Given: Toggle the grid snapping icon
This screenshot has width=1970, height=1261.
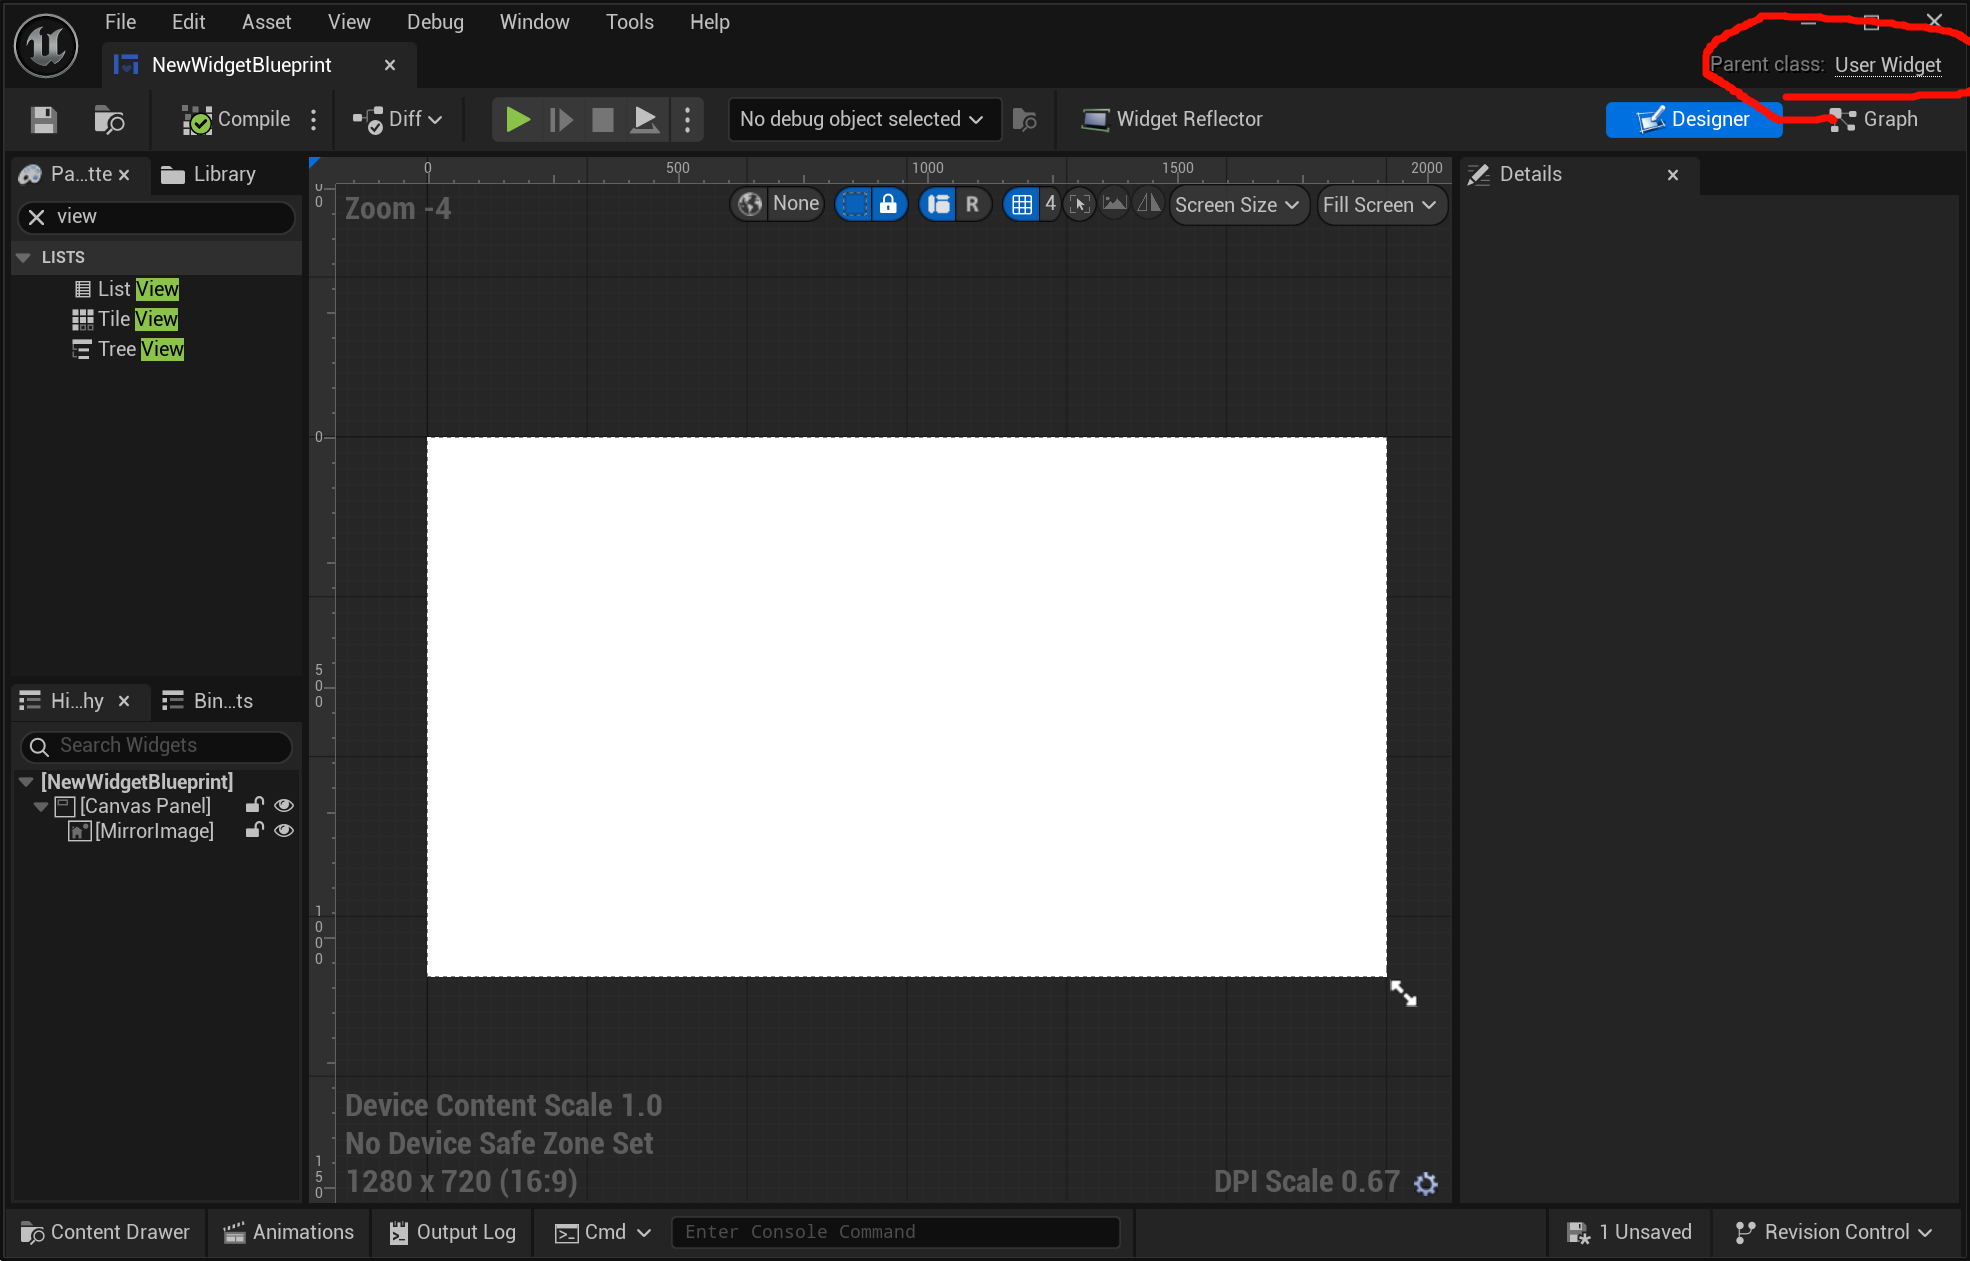Looking at the screenshot, I should (1021, 205).
